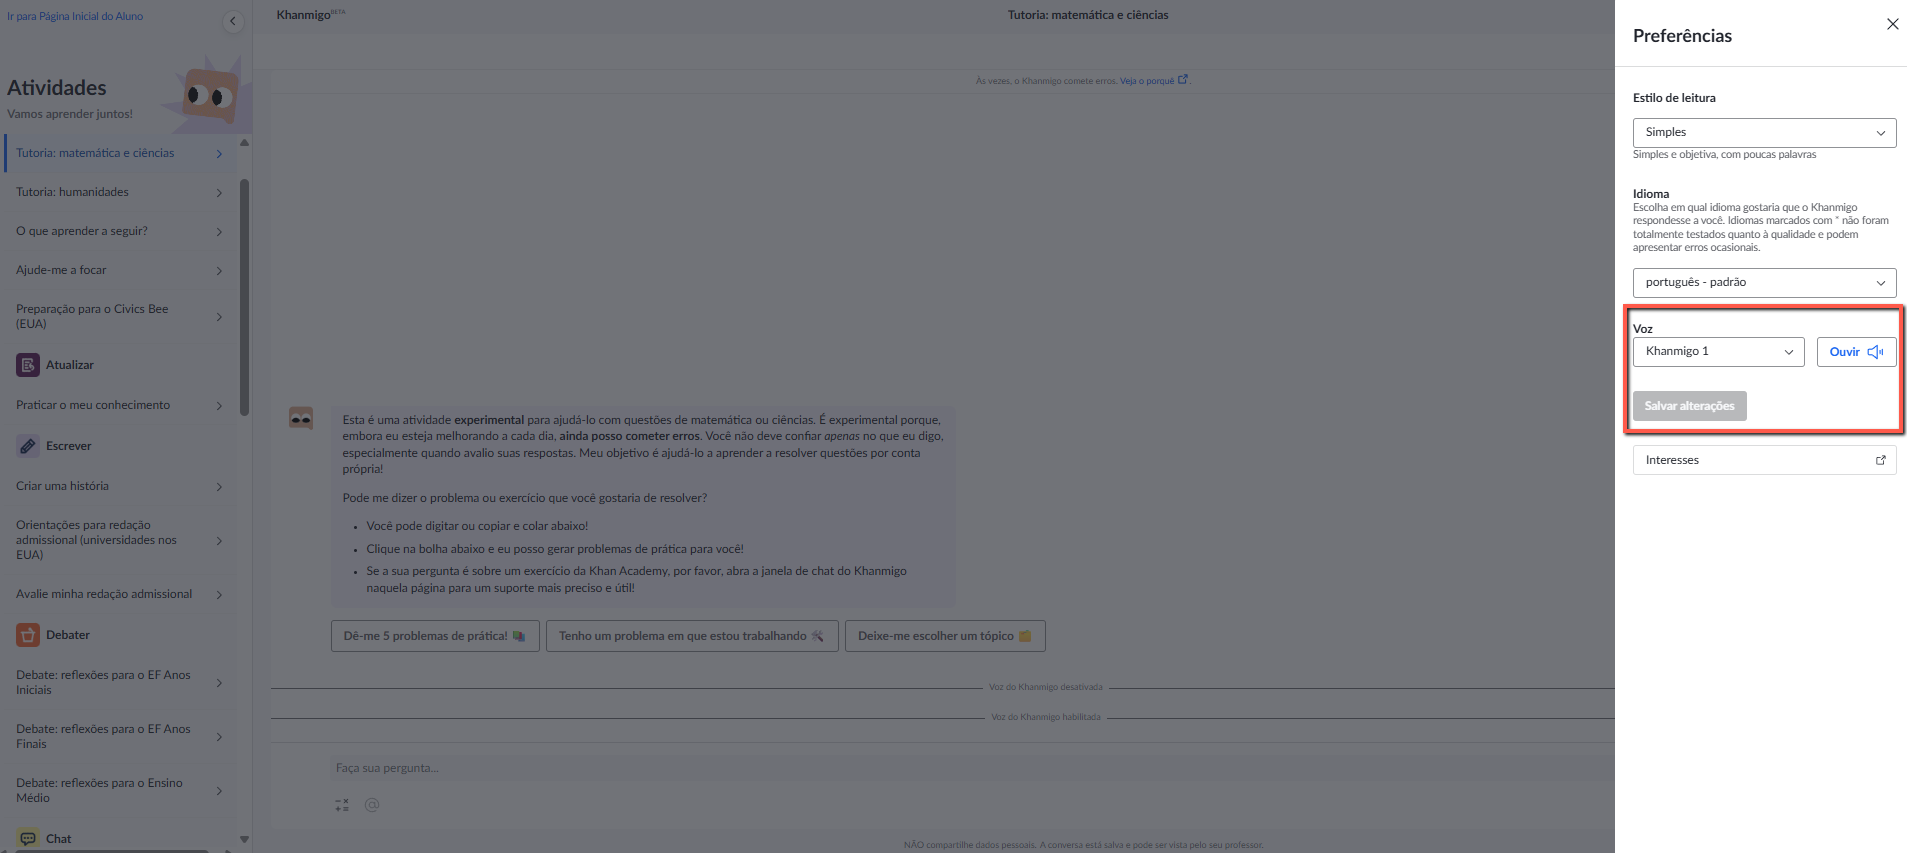Open the Estilo de leitura dropdown

point(1764,132)
